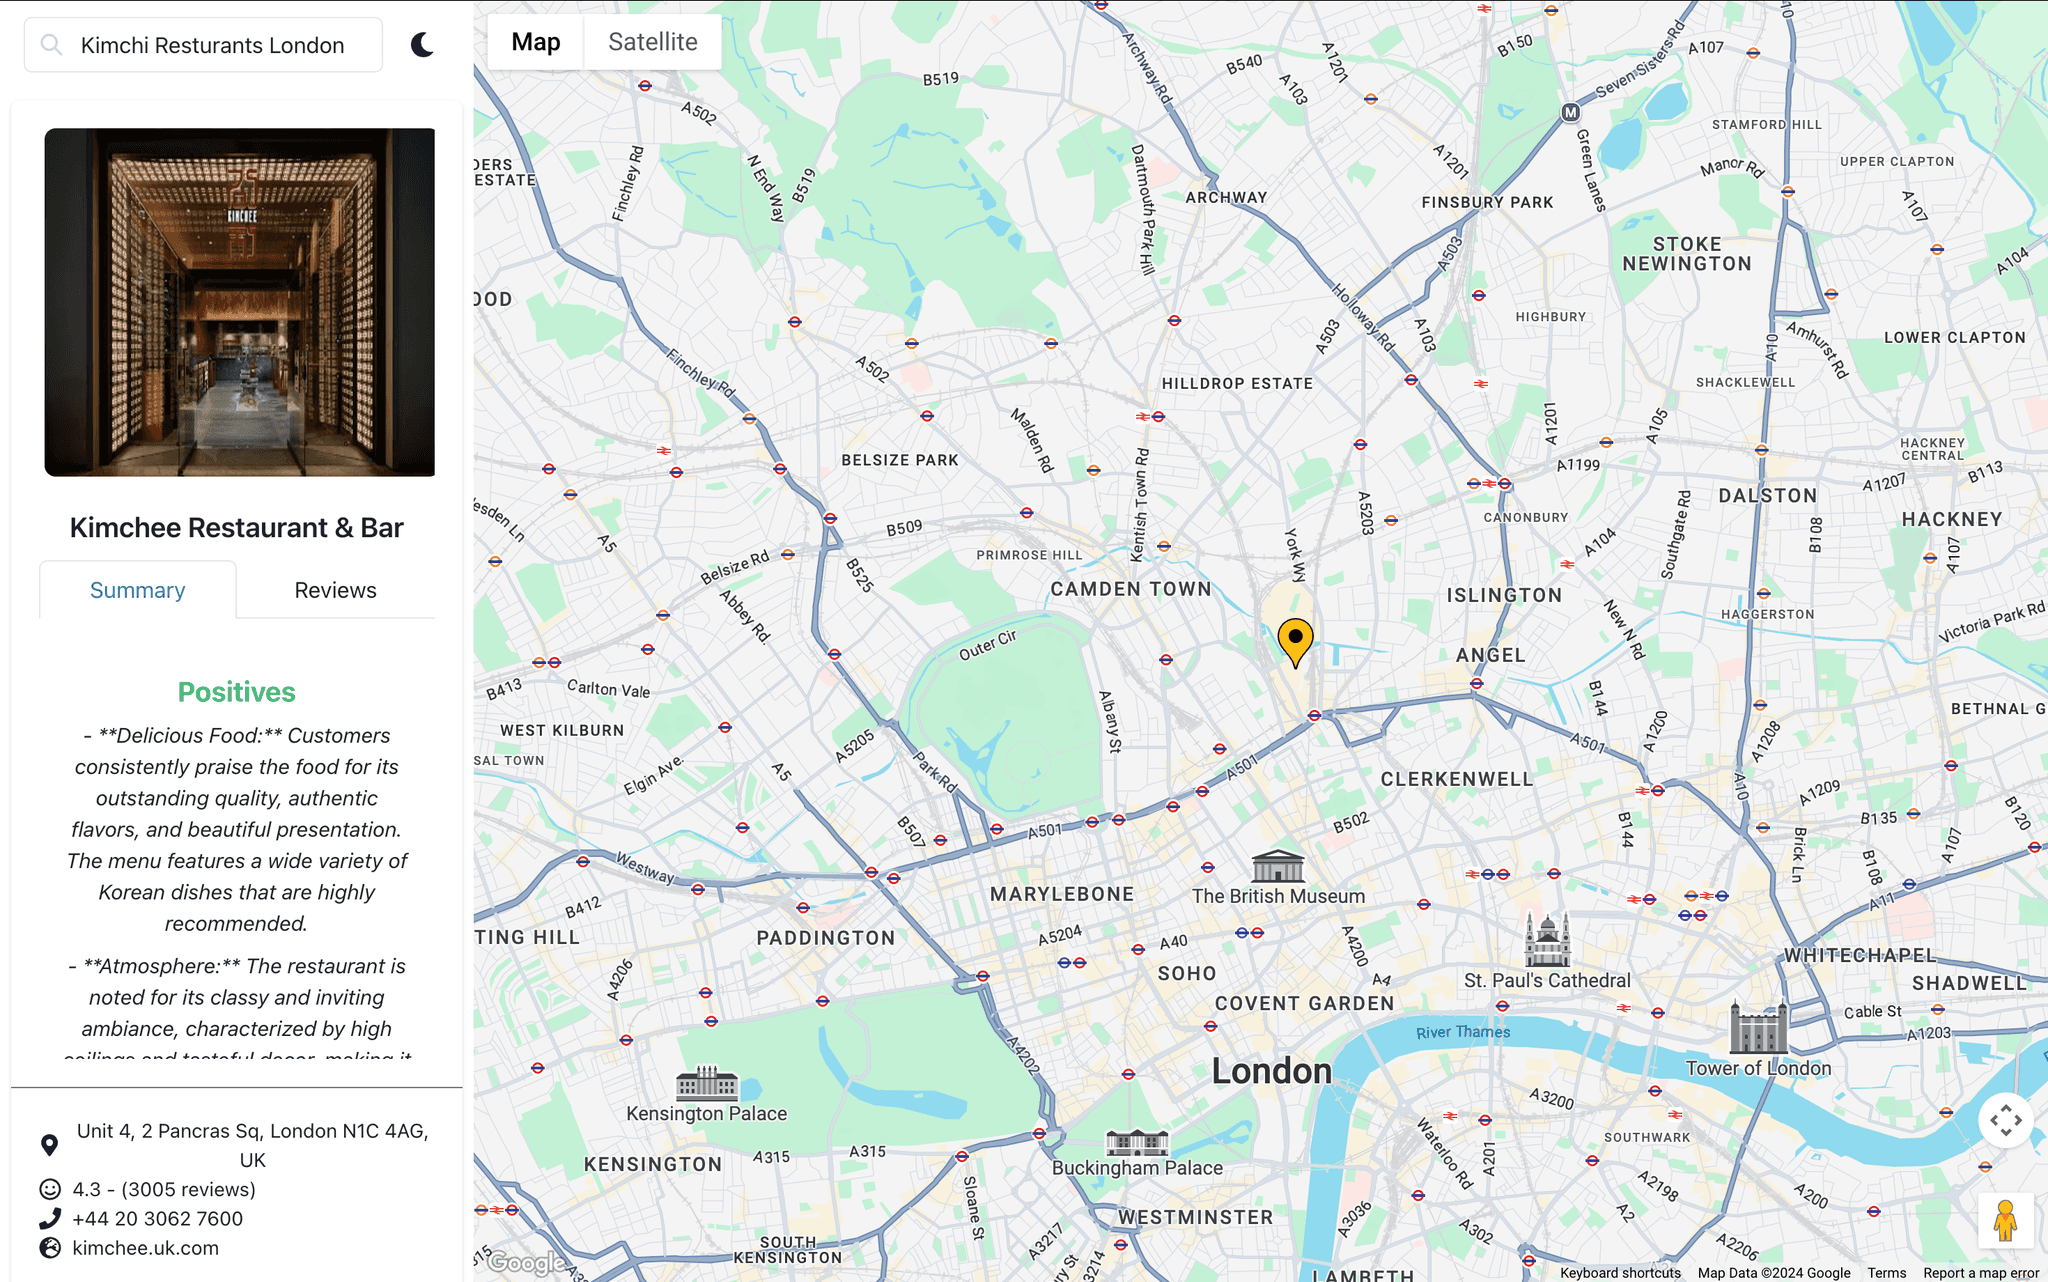This screenshot has height=1282, width=2048.
Task: Click Buckingham Palace landmark icon
Action: [1137, 1142]
